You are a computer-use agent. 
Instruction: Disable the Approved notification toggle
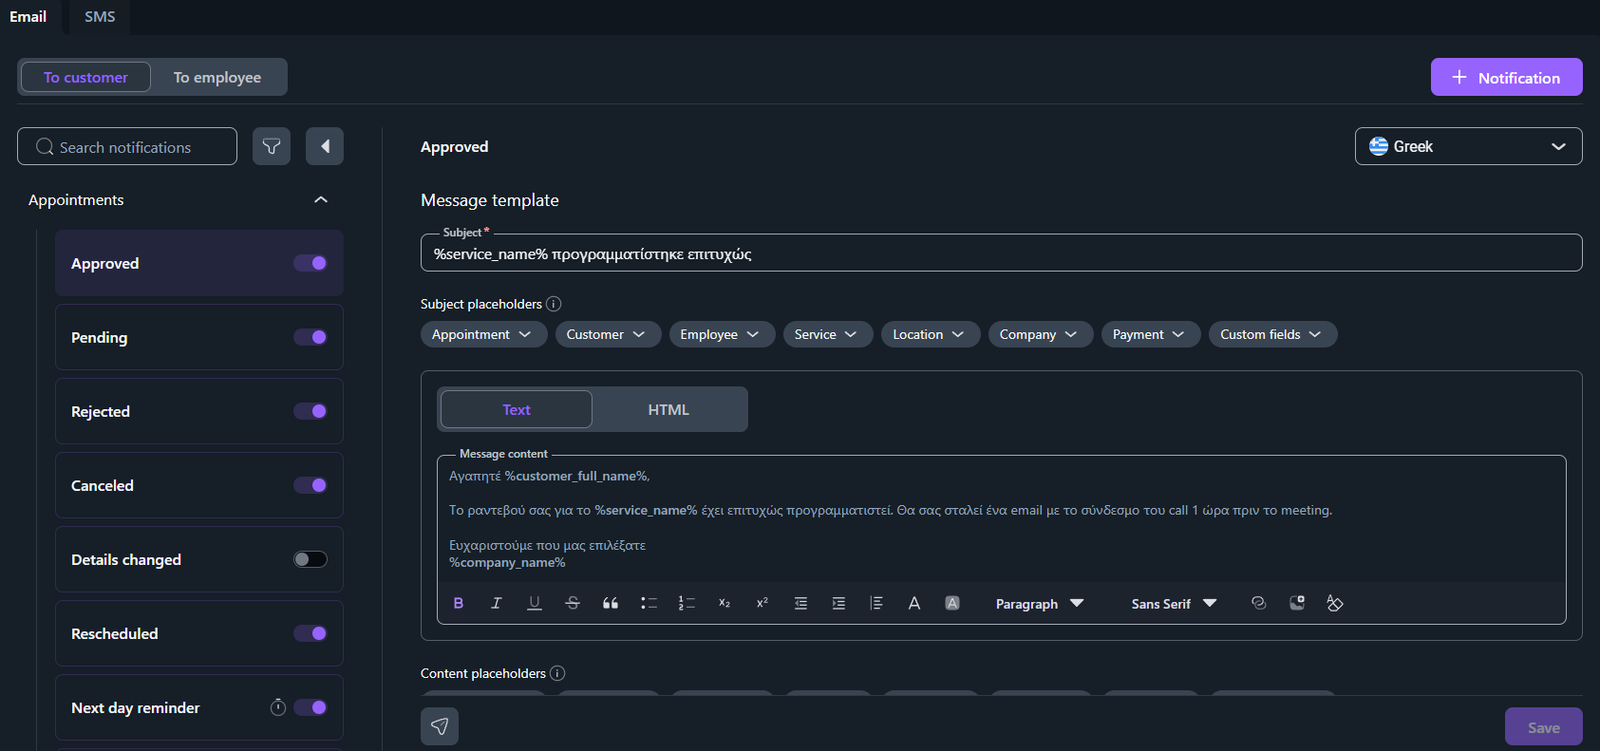(x=310, y=263)
